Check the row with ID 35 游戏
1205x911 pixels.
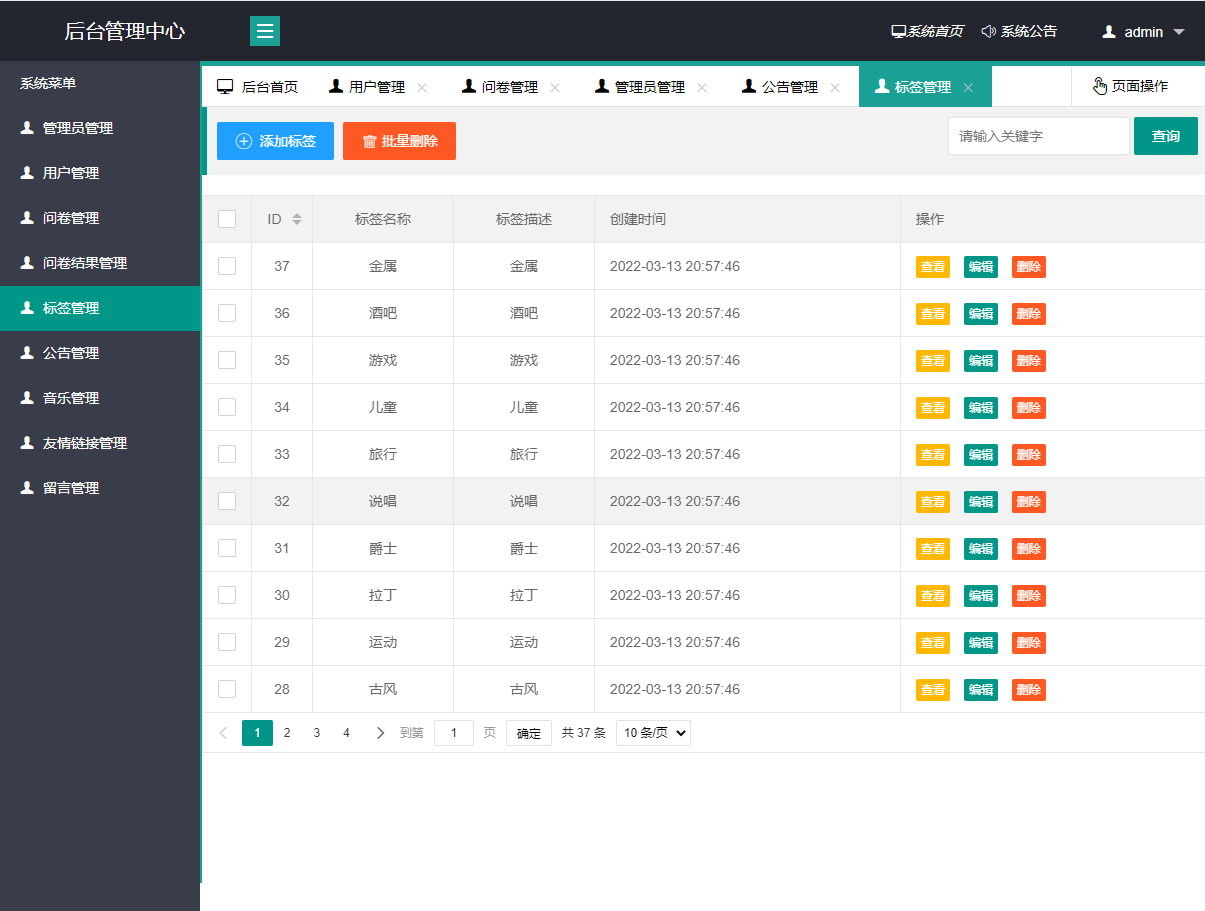(x=227, y=360)
